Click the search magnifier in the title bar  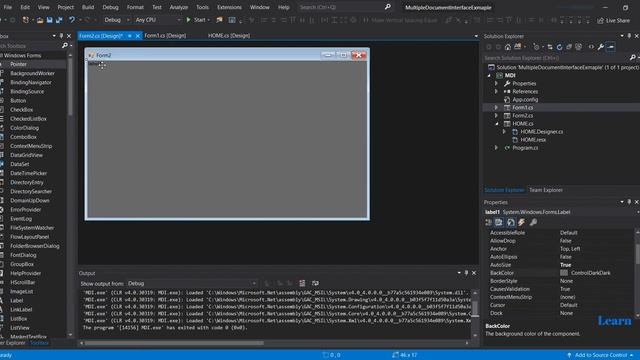click(387, 7)
